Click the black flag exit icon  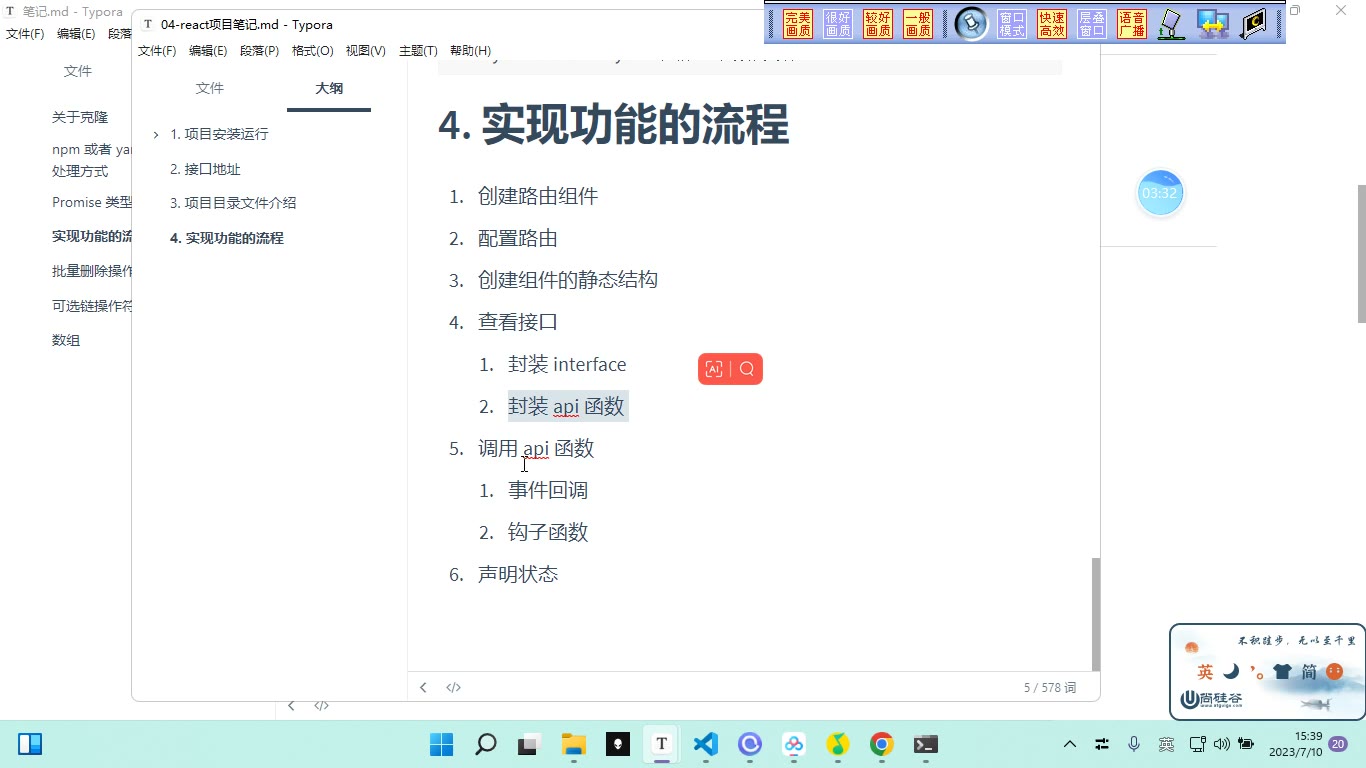(x=1254, y=24)
